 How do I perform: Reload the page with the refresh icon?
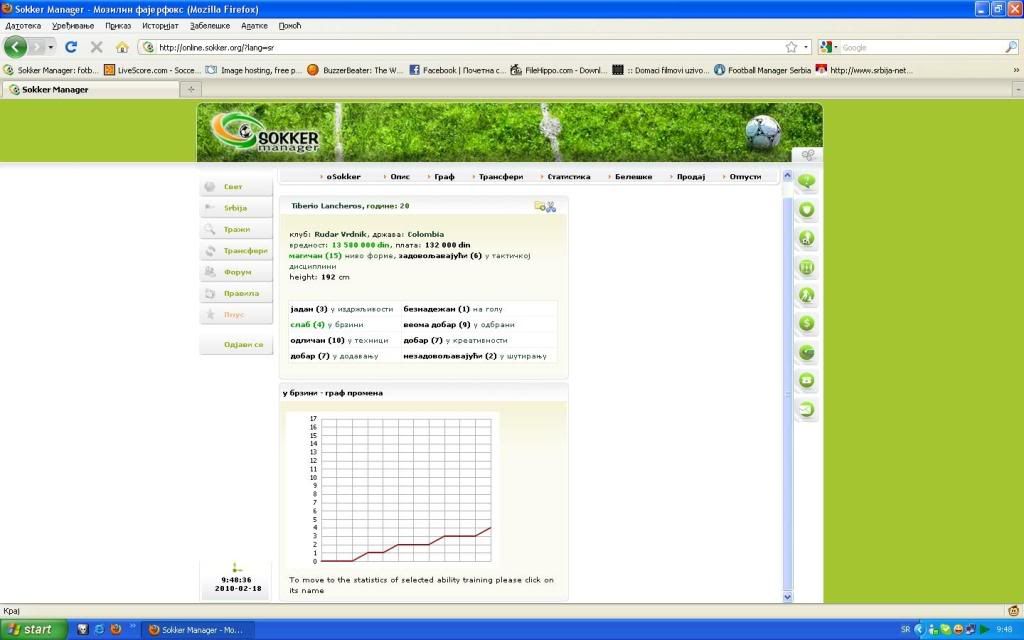pos(71,47)
